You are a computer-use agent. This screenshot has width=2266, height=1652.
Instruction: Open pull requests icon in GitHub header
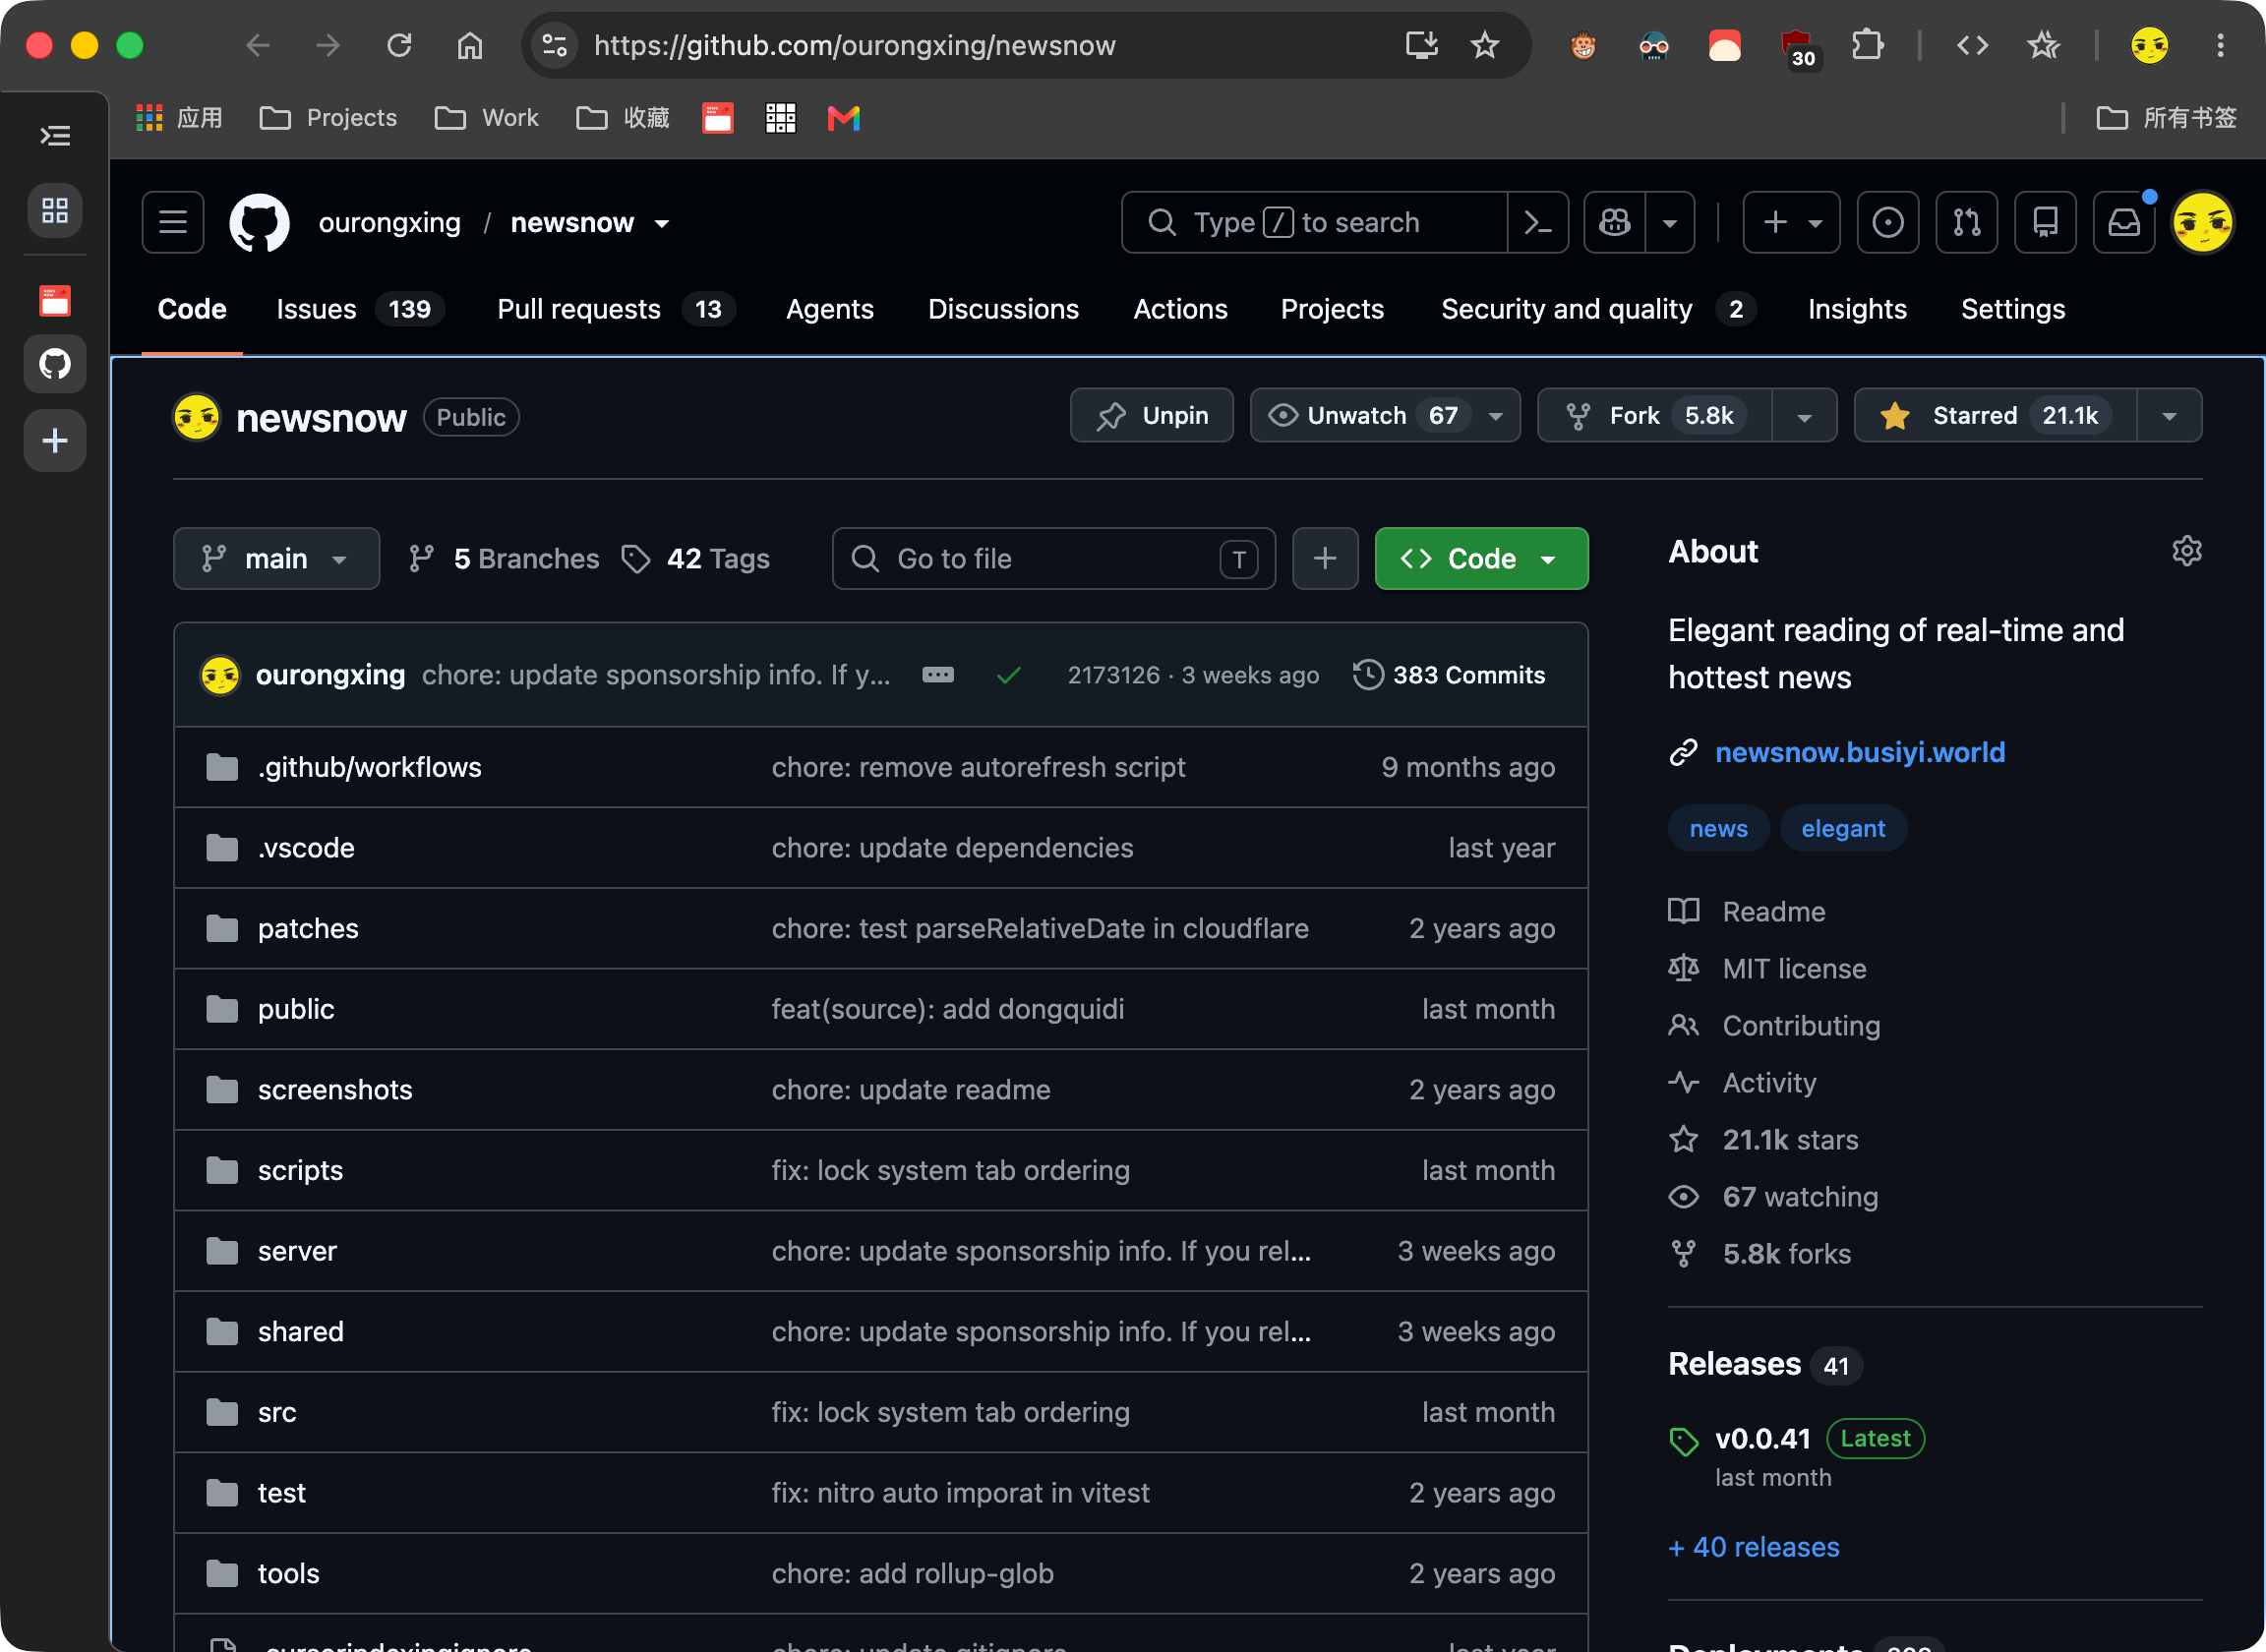(1967, 222)
